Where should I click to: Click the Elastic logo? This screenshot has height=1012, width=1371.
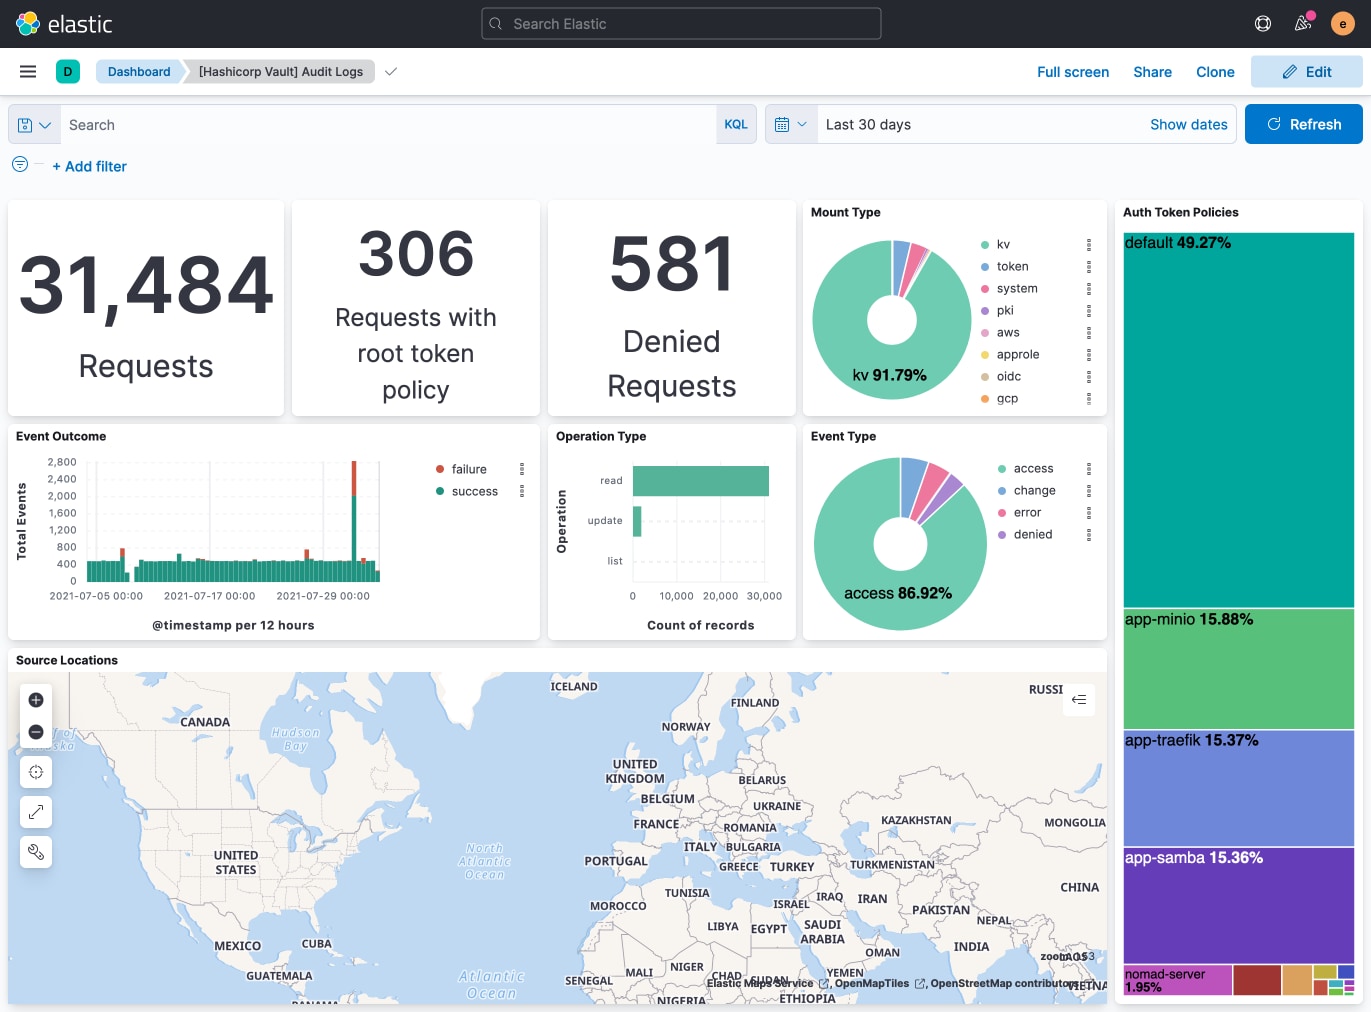[x=64, y=24]
